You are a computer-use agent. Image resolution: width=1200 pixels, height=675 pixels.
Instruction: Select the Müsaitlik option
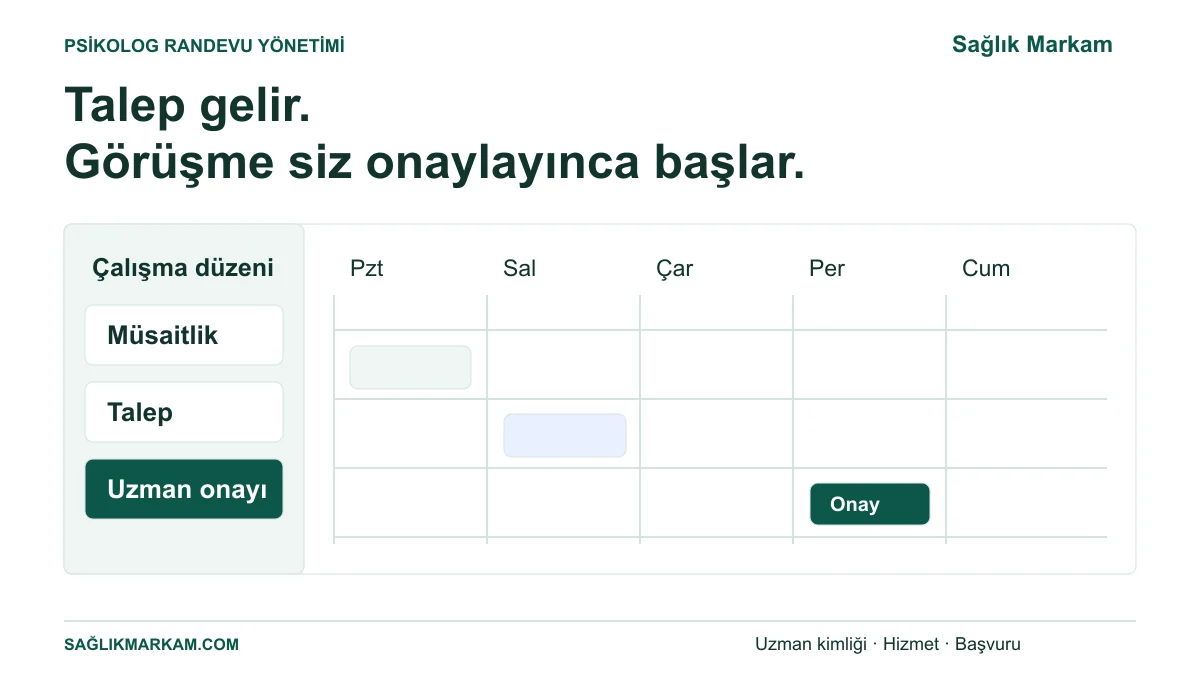tap(184, 335)
